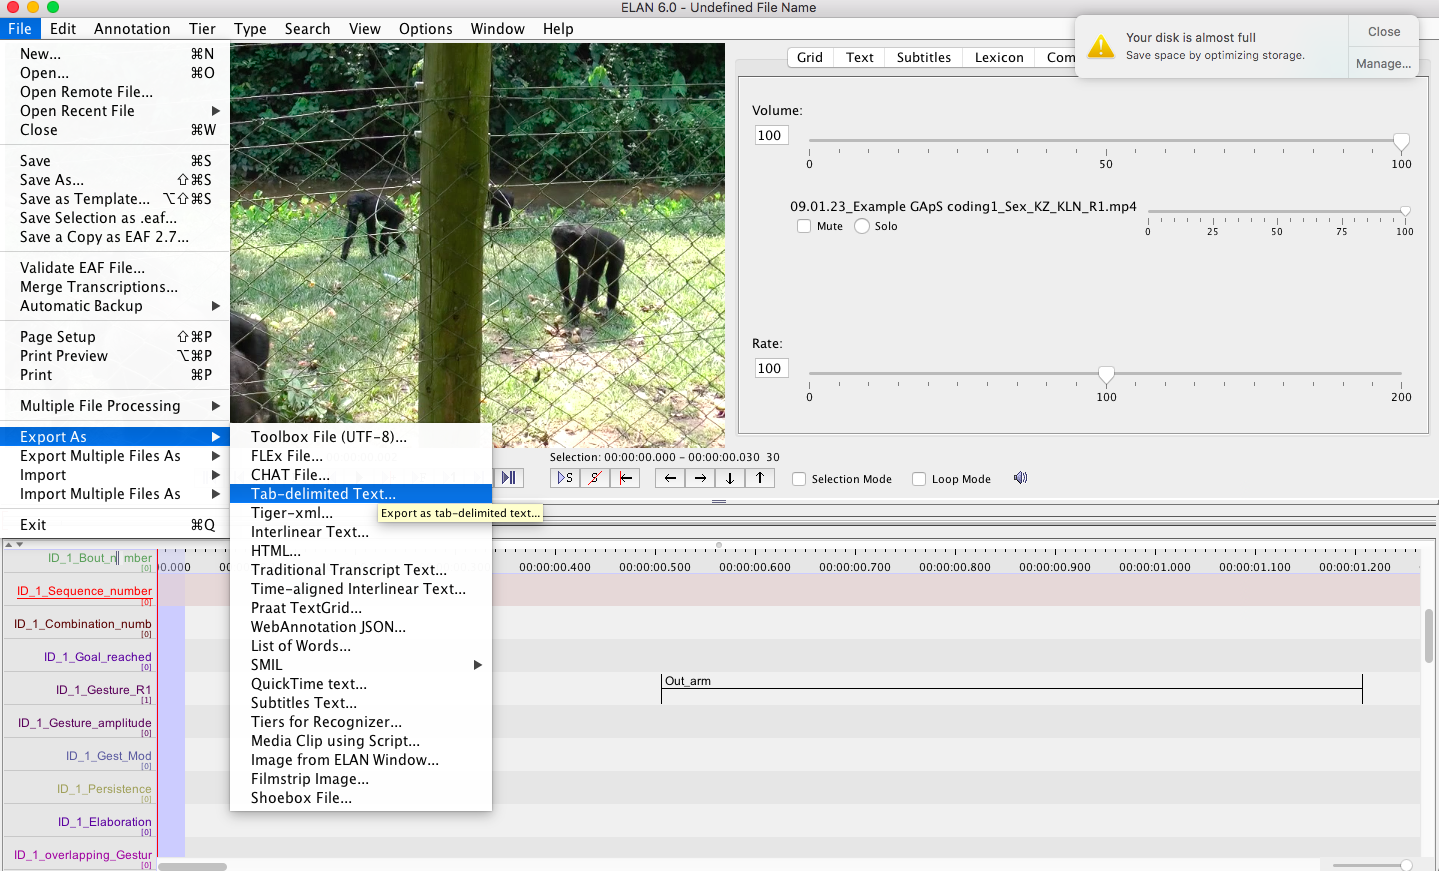Move to annotation below with down arrow

730,478
